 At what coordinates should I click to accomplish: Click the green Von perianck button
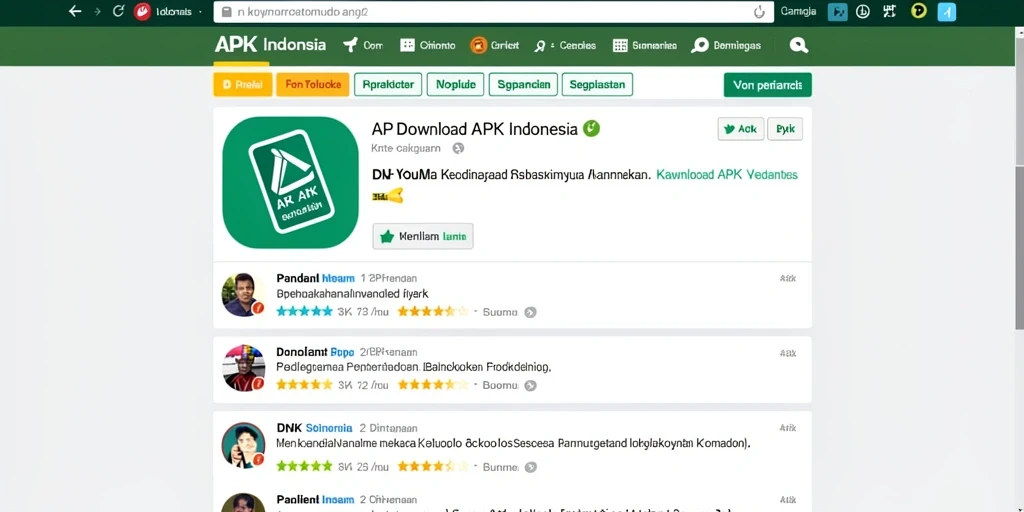(x=767, y=85)
